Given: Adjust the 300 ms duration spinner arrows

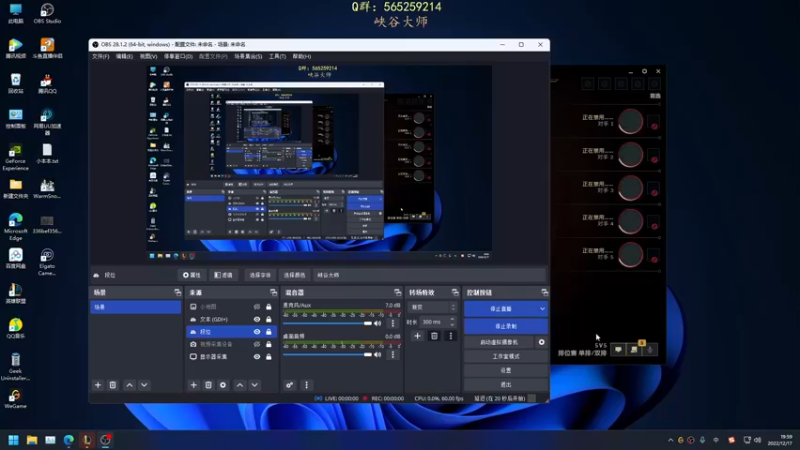Looking at the screenshot, I should tap(452, 322).
